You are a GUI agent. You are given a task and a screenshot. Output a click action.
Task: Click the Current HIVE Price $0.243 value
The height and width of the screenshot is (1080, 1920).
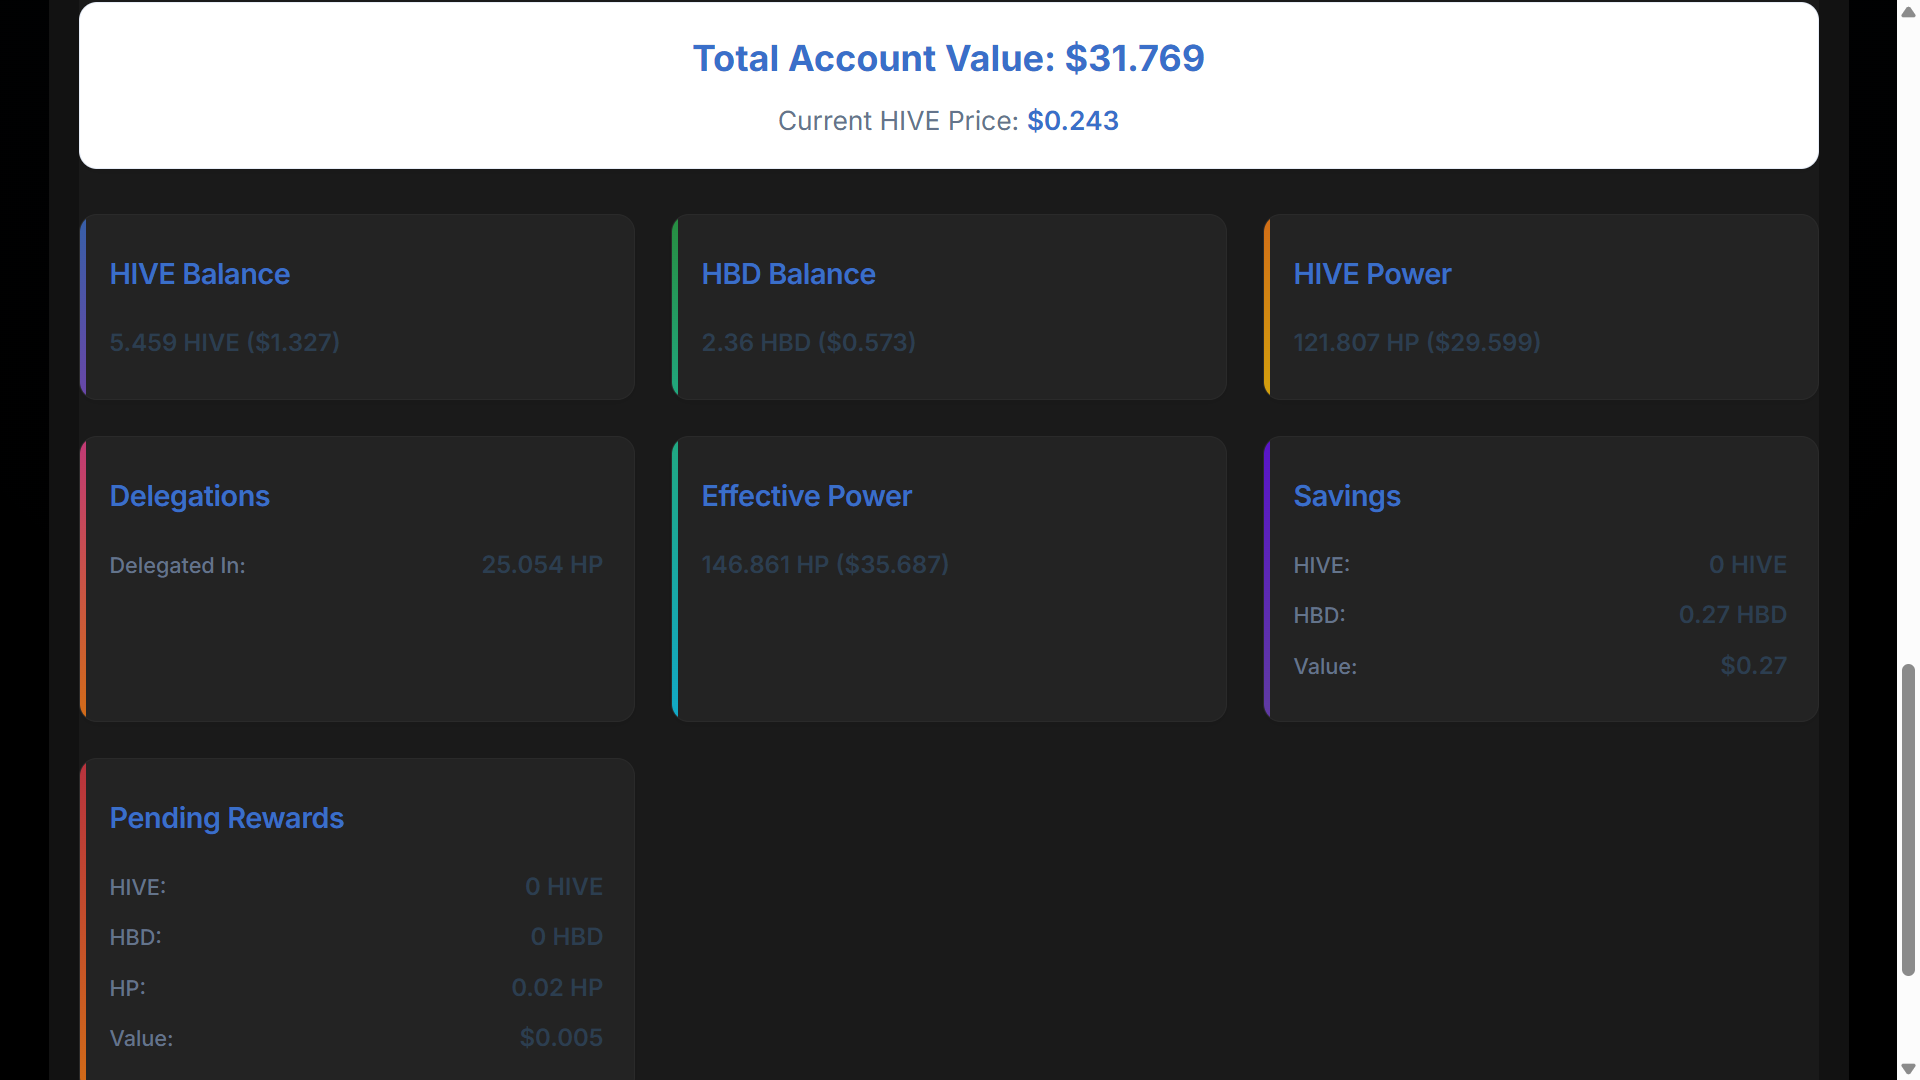(1073, 121)
